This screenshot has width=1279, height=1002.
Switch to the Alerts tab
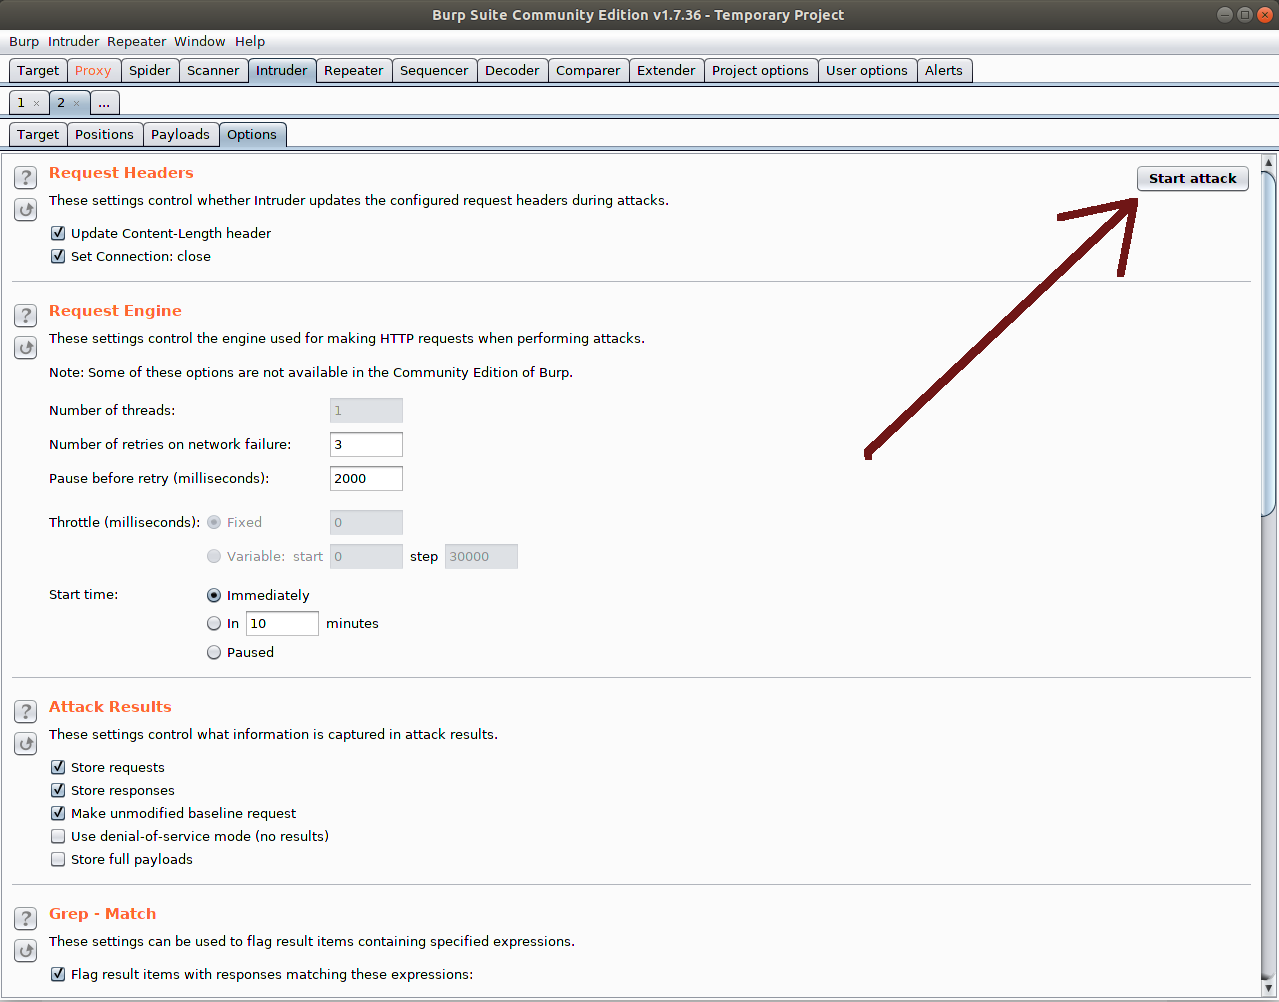(944, 70)
